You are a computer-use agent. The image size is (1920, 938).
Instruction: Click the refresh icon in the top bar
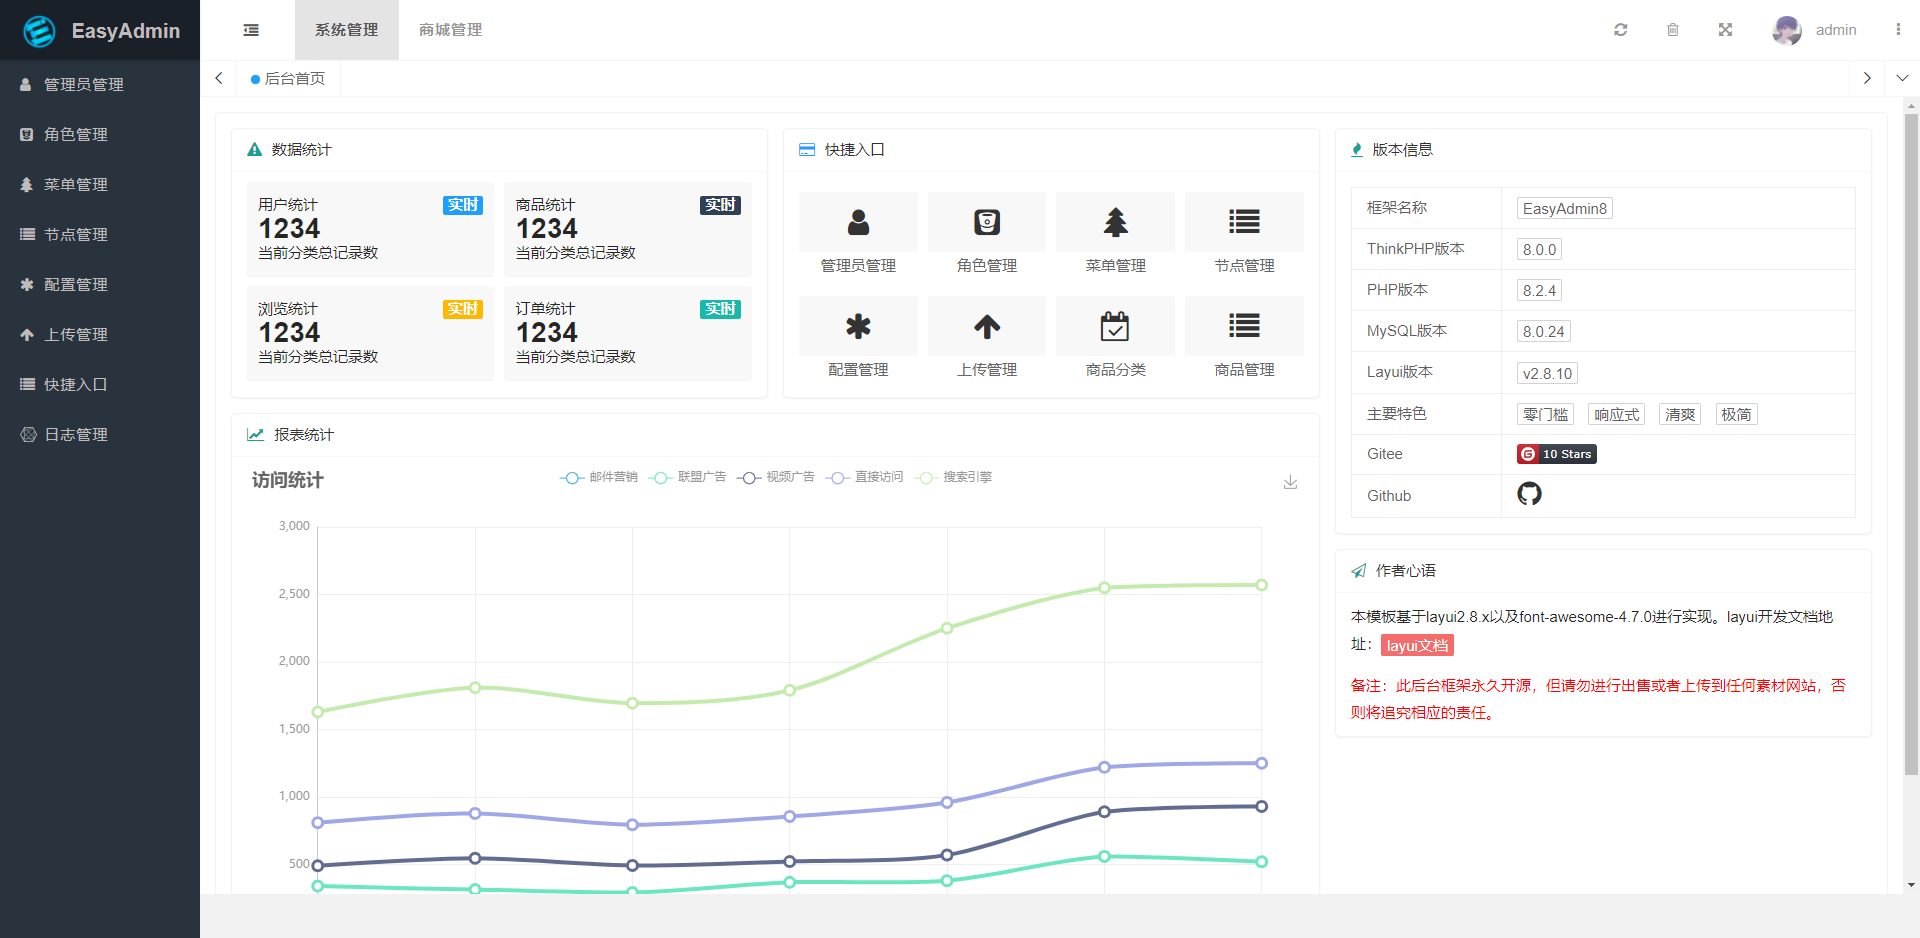(x=1621, y=30)
